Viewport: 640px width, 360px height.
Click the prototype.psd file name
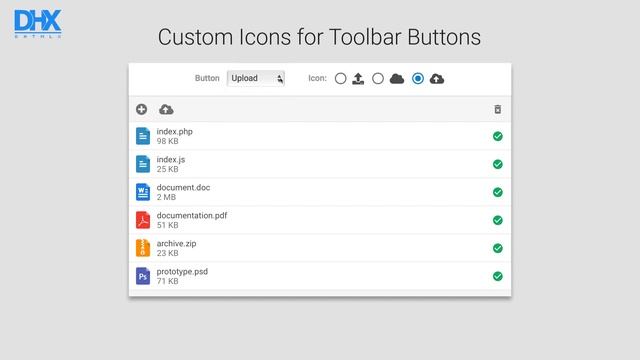tap(182, 271)
